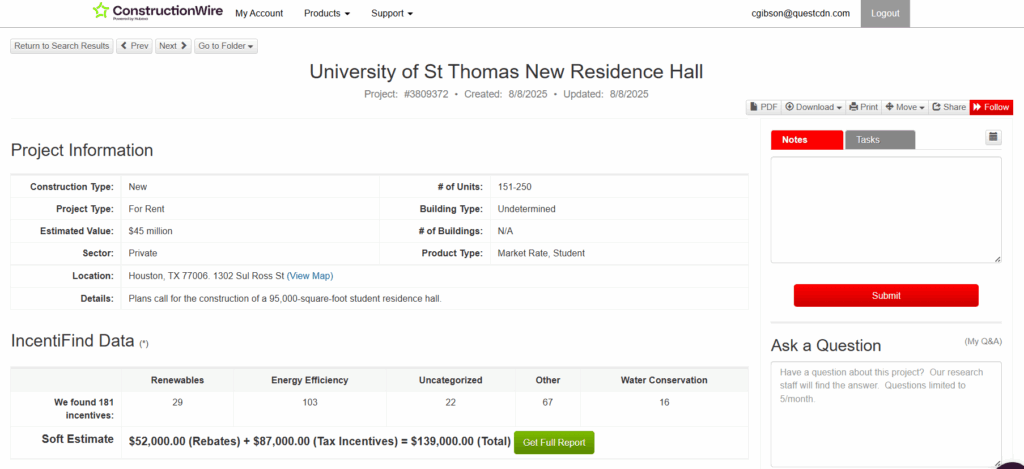This screenshot has width=1024, height=469.
Task: Select the Energy Efficiency count 103
Action: pos(310,402)
